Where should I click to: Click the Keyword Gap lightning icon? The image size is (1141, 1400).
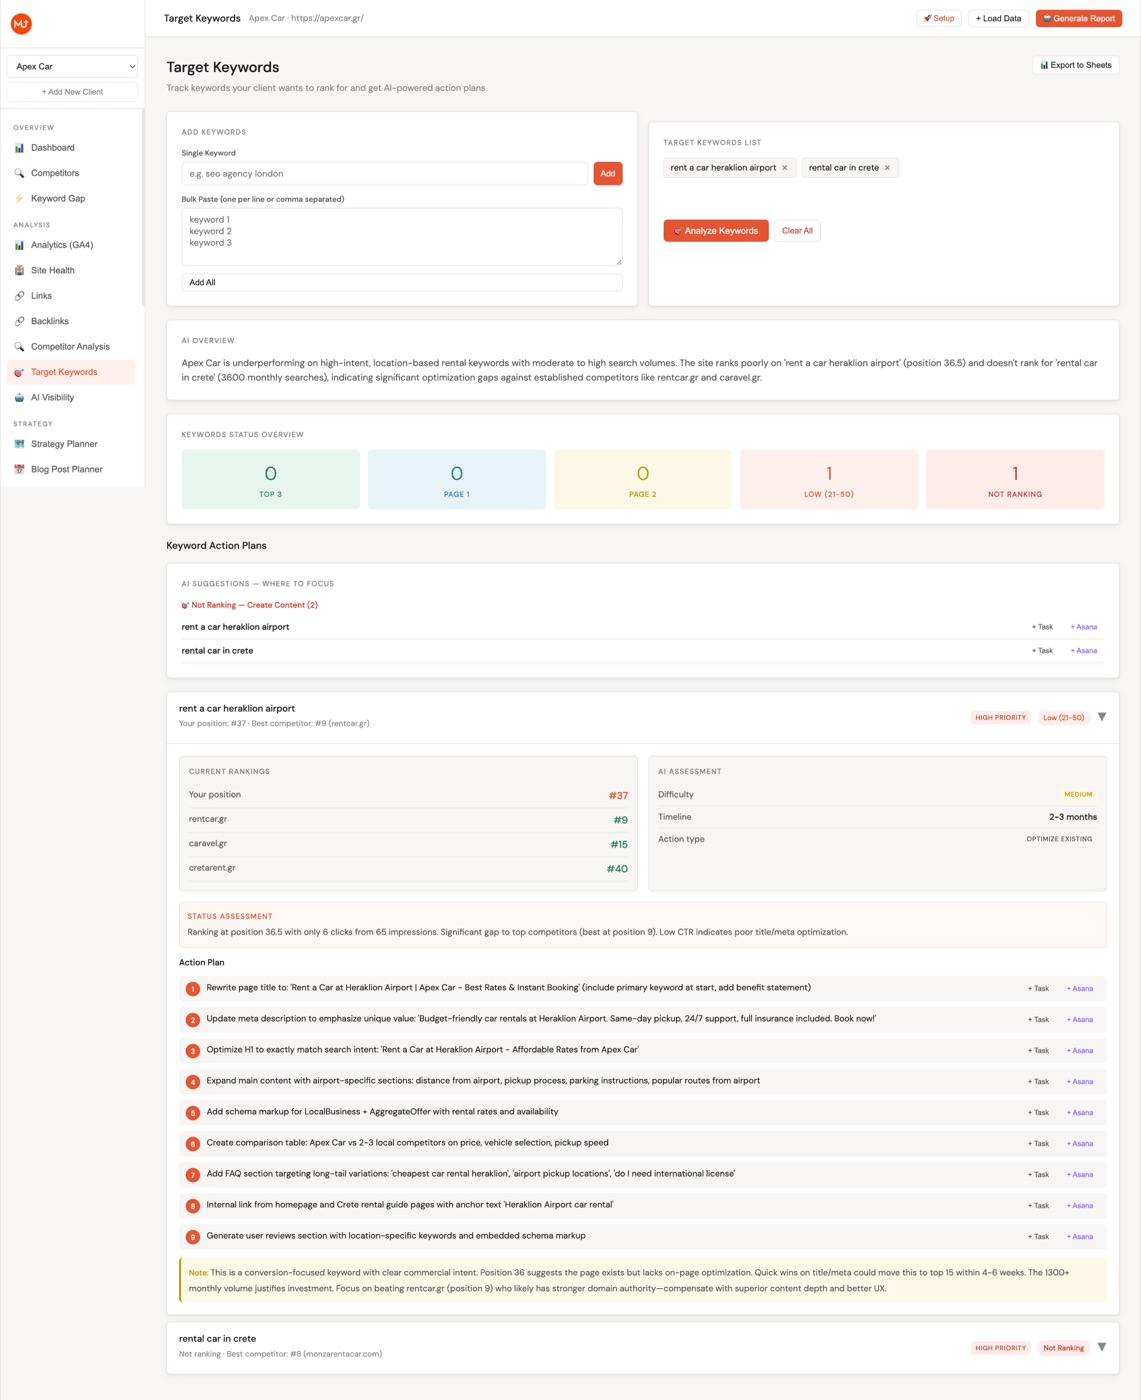[x=19, y=198]
